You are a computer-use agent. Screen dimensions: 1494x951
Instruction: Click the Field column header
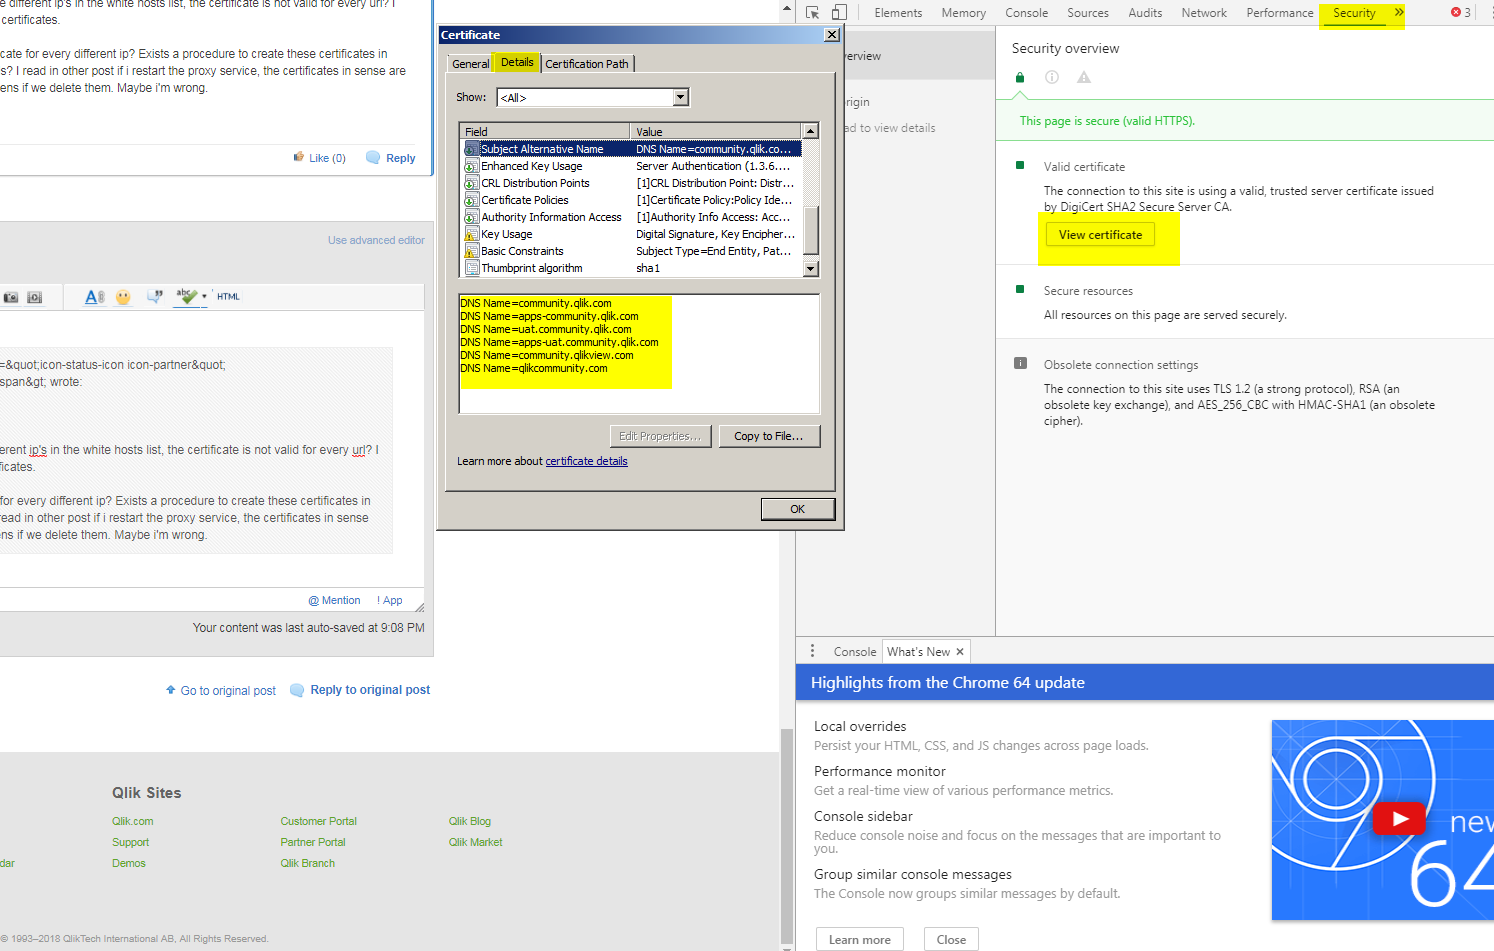545,131
